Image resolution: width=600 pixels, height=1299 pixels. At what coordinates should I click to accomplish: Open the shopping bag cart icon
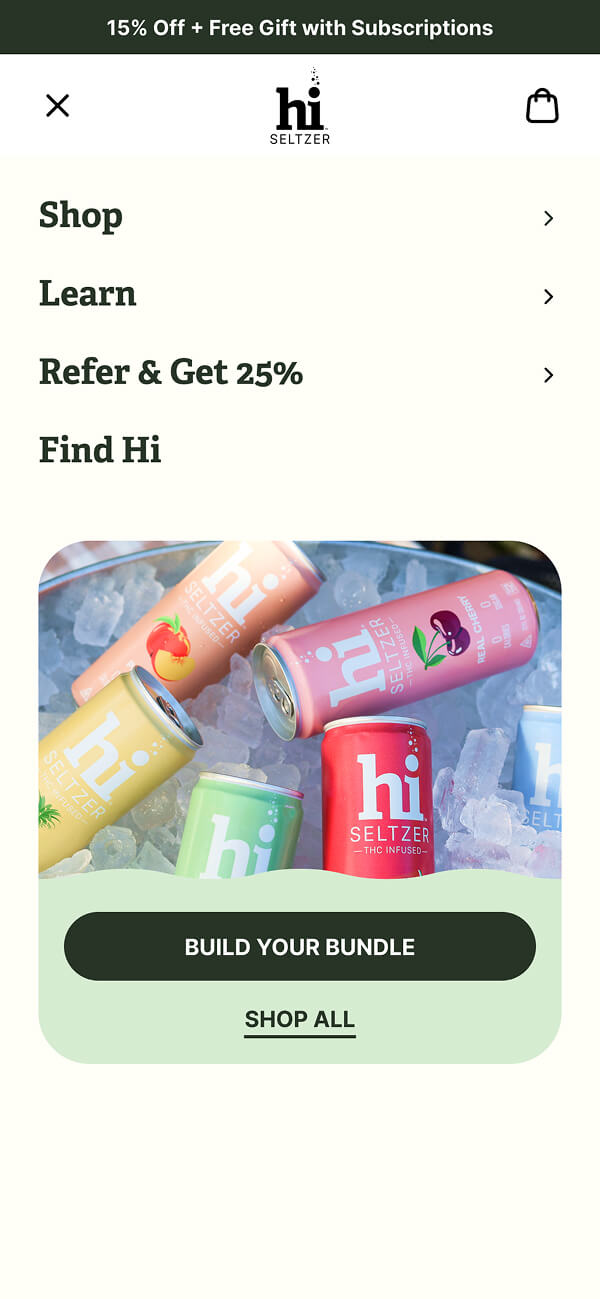click(542, 105)
